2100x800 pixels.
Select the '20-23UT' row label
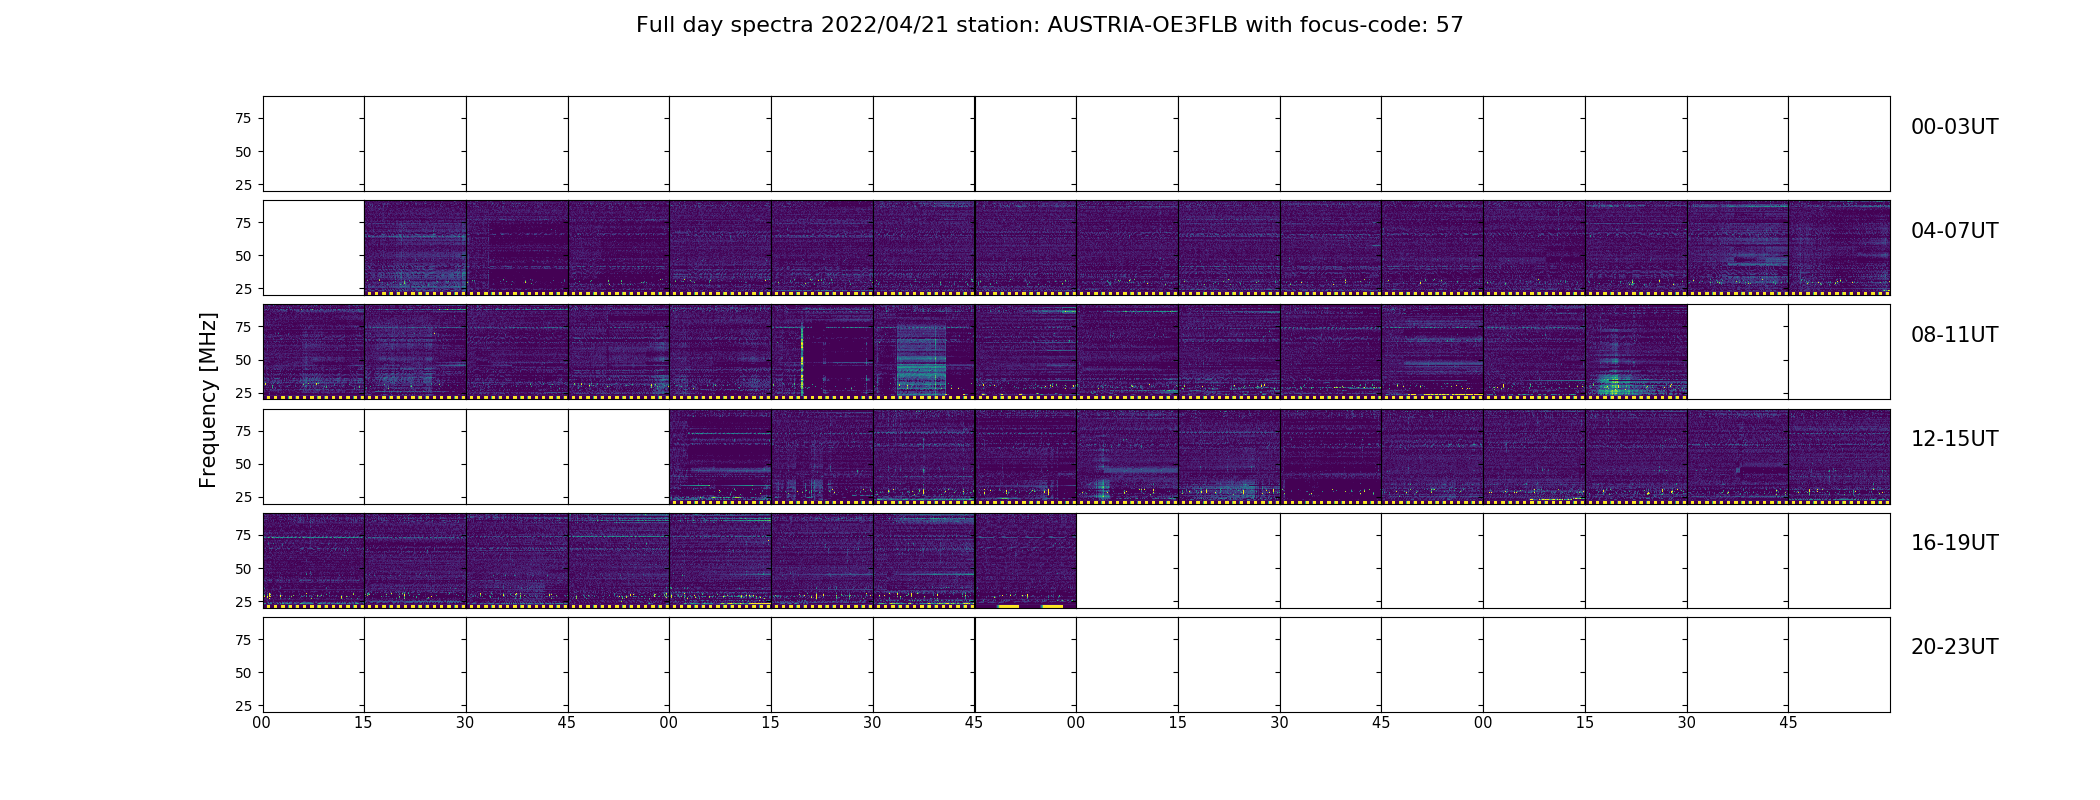pyautogui.click(x=1954, y=647)
